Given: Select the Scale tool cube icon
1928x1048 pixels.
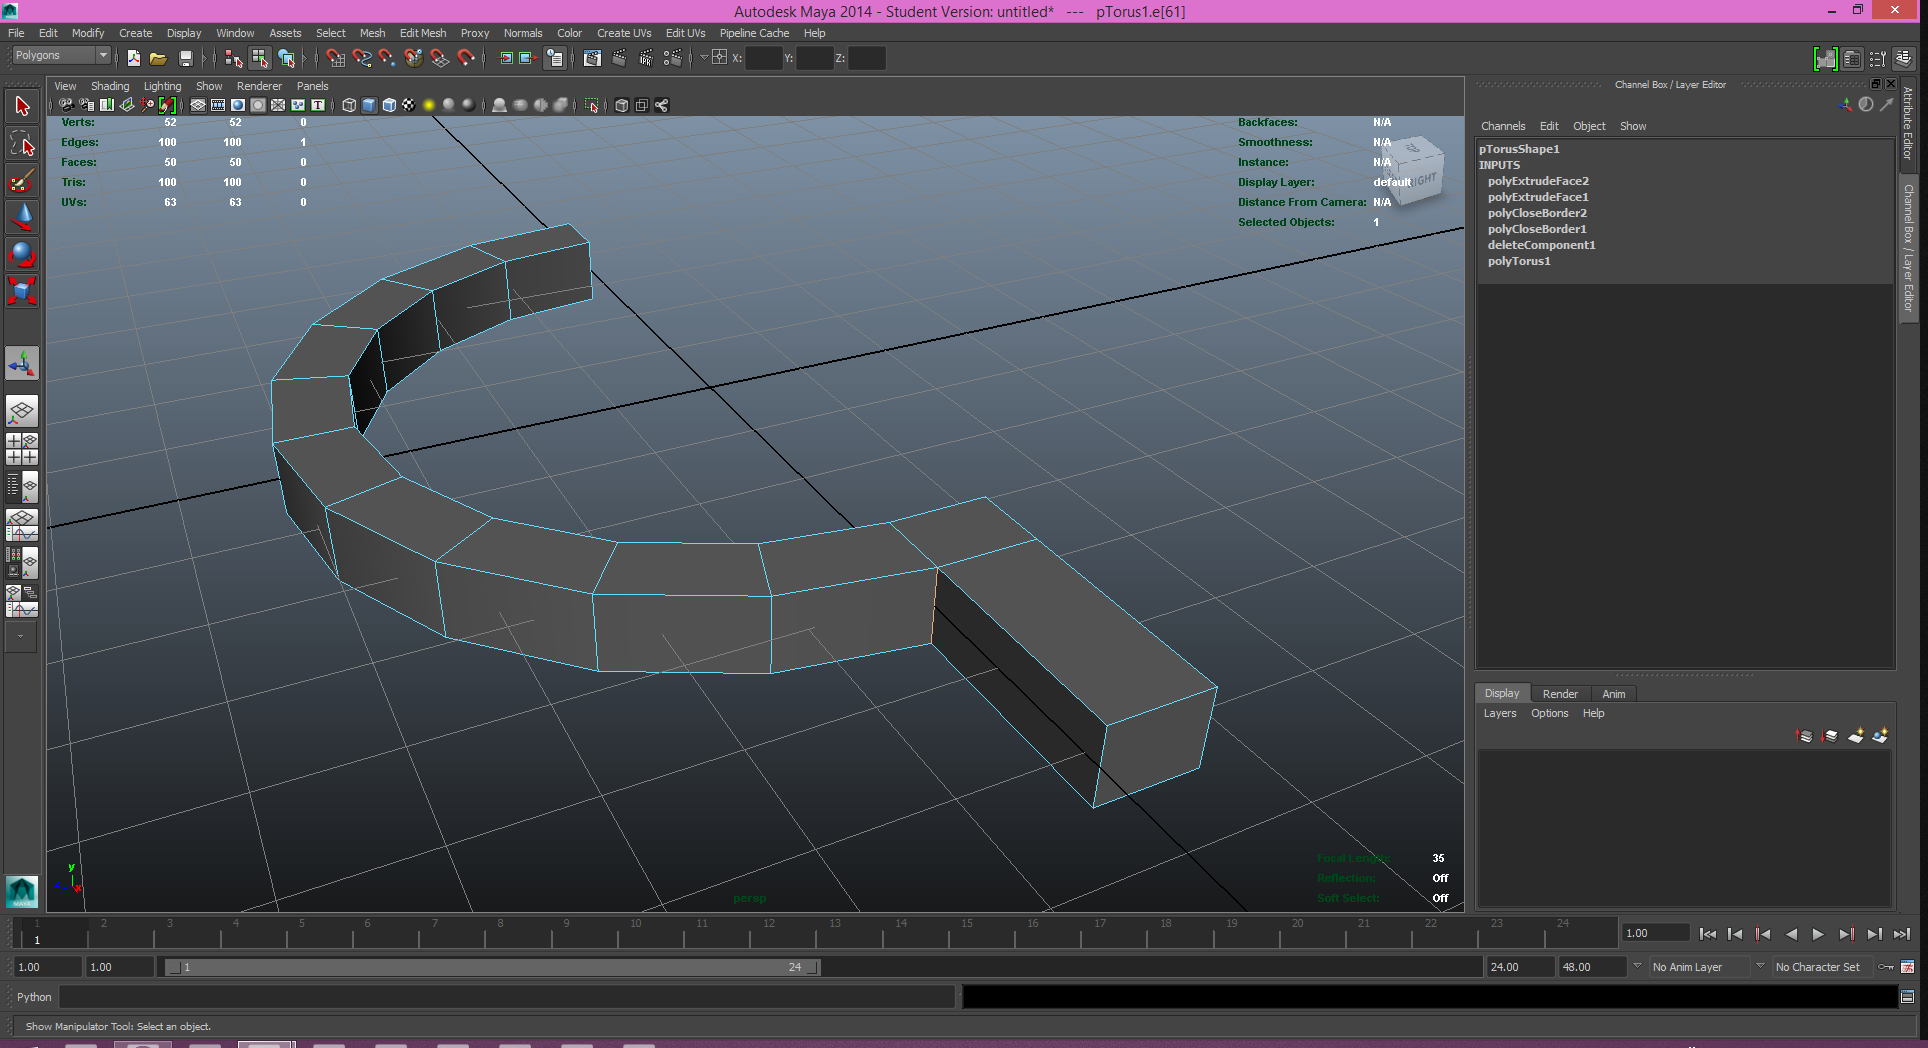Looking at the screenshot, I should coord(22,291).
